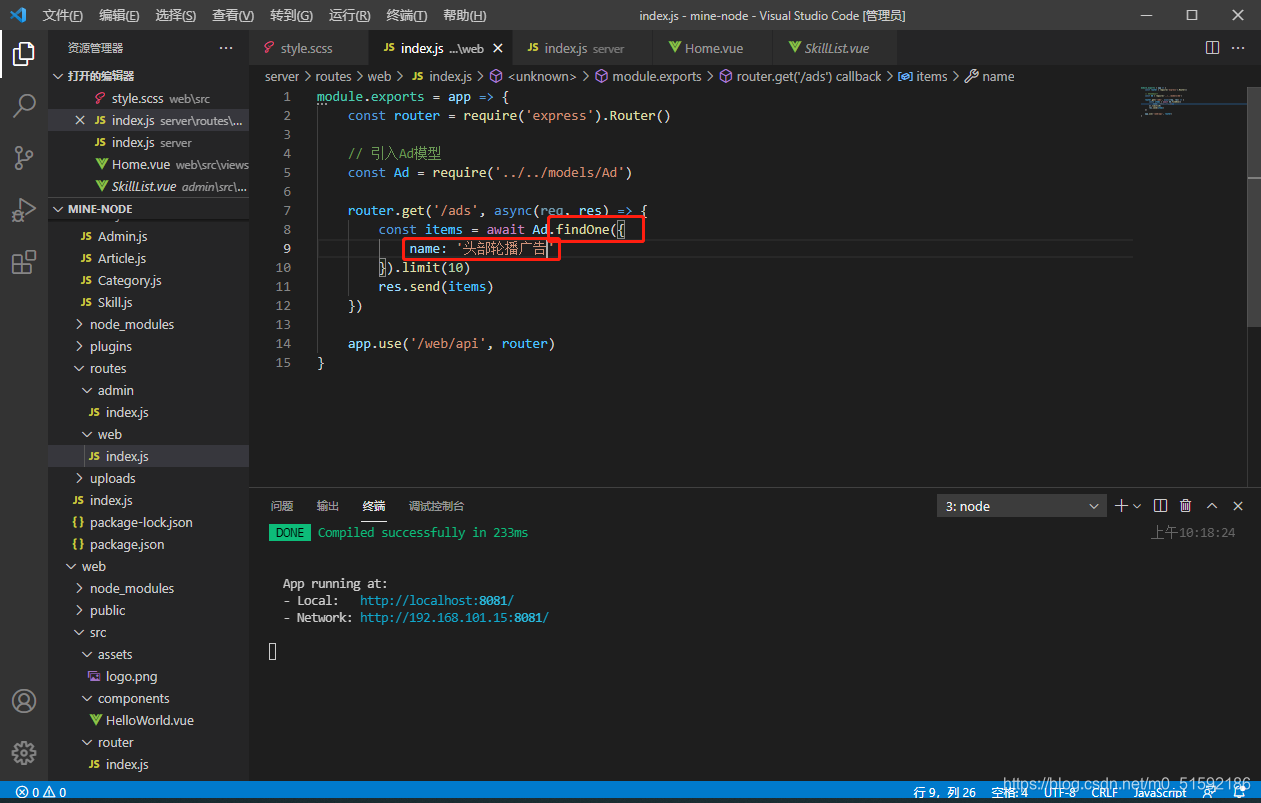Click errors and warnings count in status bar

(41, 792)
